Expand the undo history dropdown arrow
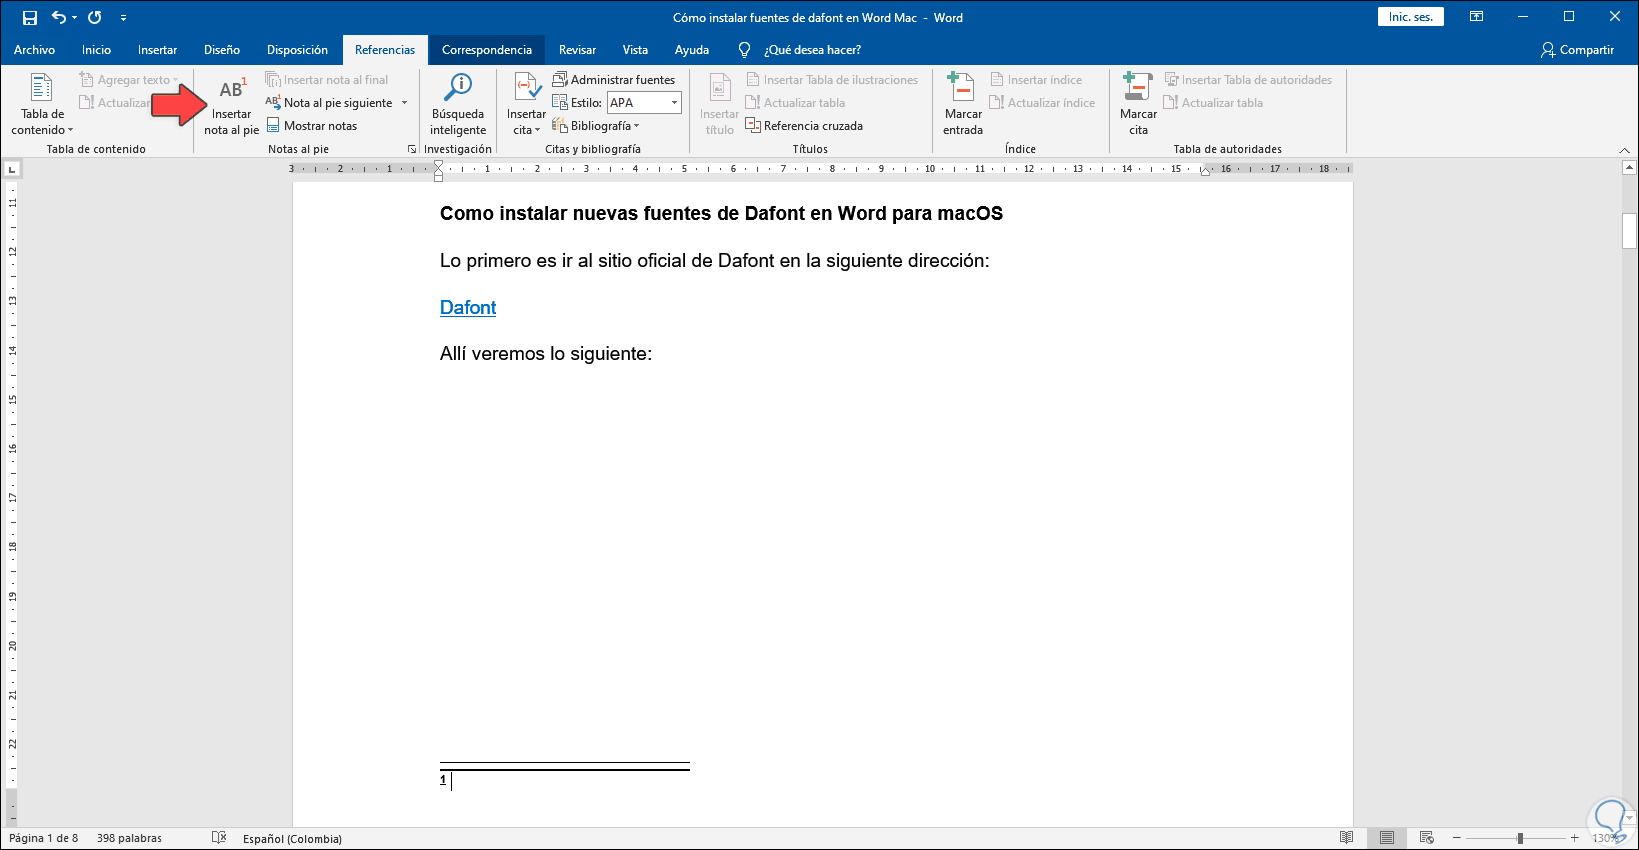 click(x=74, y=17)
